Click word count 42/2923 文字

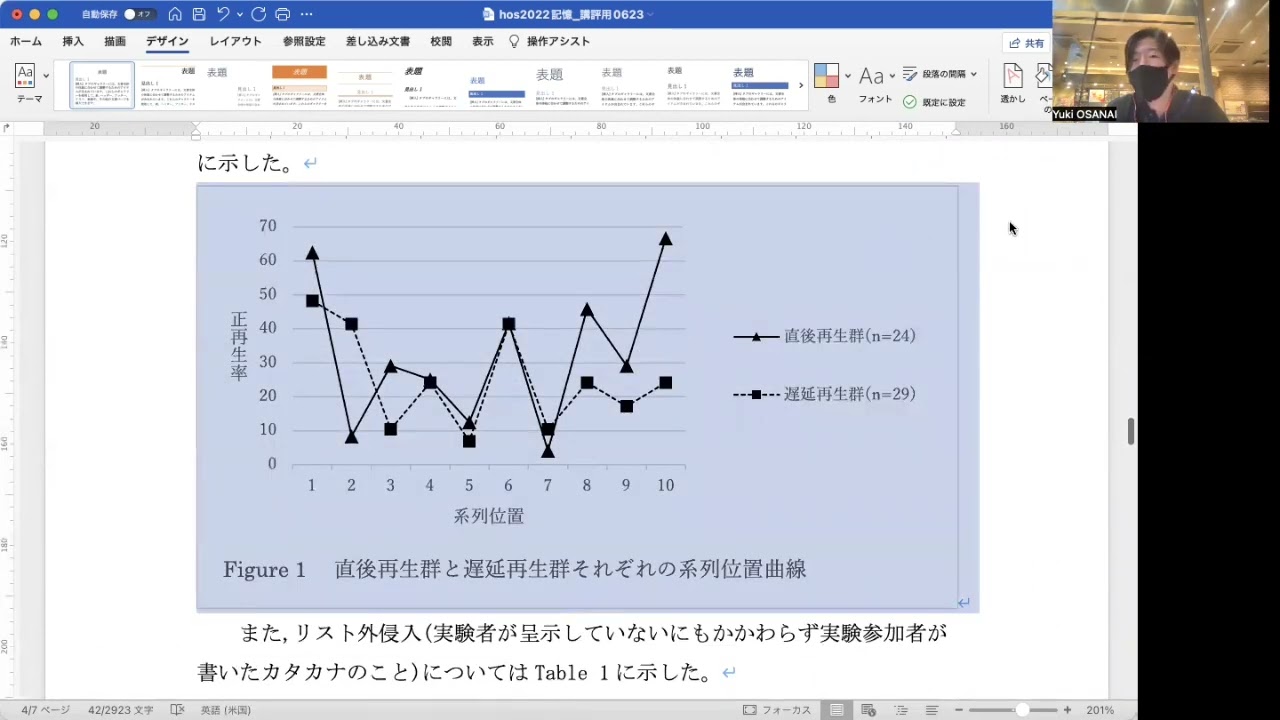coord(120,710)
